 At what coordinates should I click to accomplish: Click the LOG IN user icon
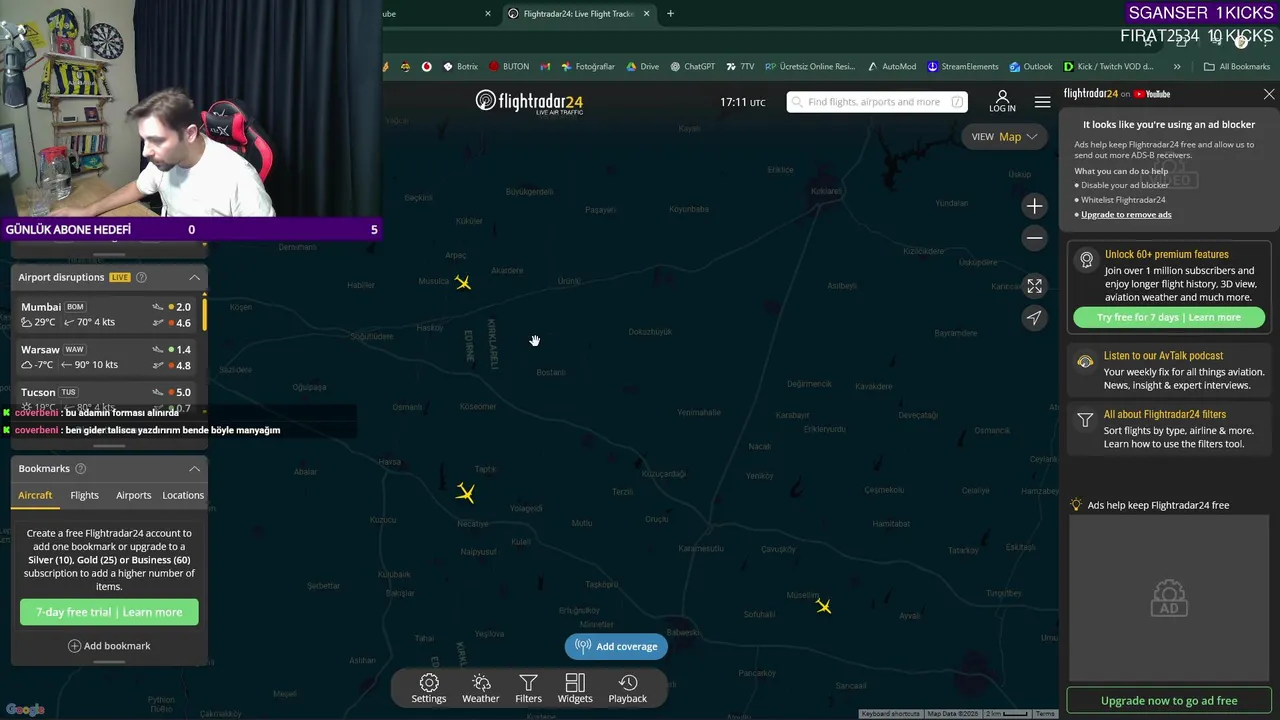[1002, 101]
